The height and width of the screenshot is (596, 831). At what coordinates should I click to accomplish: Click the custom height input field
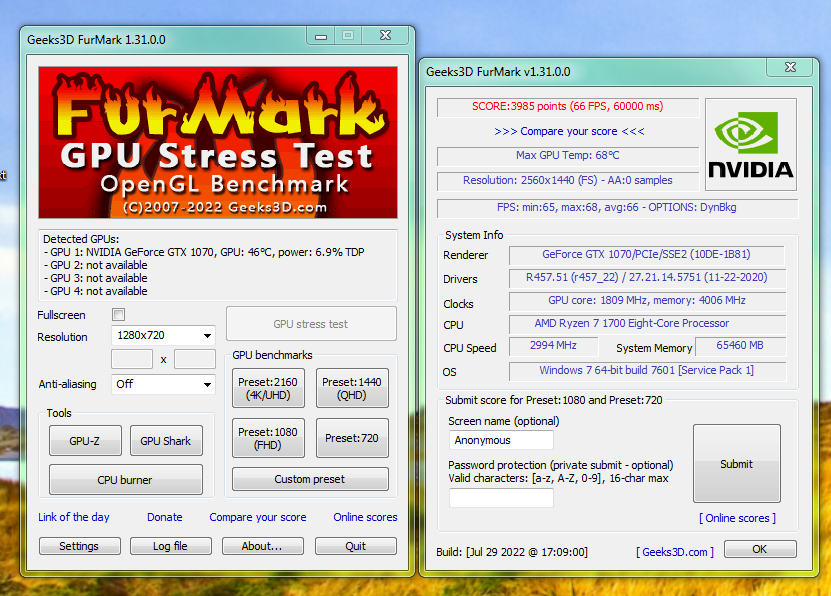pos(195,359)
